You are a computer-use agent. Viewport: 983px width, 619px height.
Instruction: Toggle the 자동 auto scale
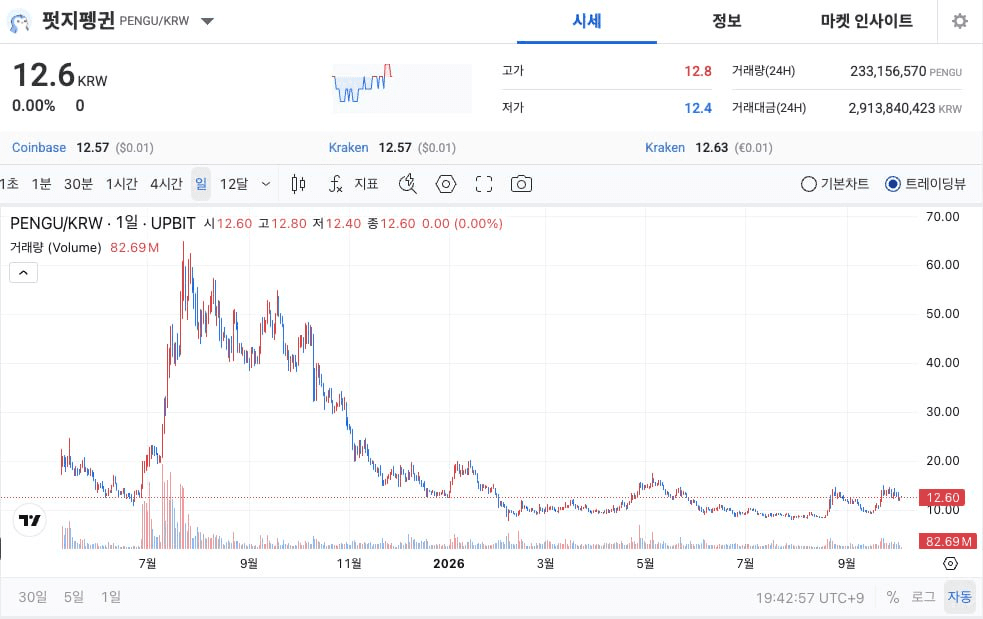pyautogui.click(x=960, y=597)
